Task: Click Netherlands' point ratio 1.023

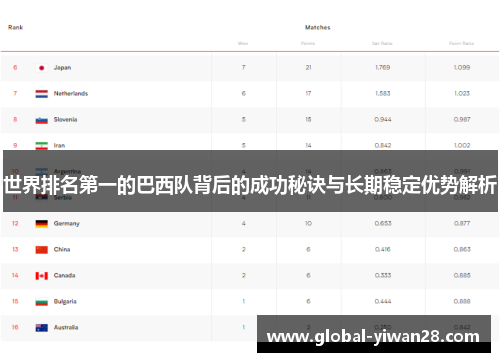Action: (462, 93)
